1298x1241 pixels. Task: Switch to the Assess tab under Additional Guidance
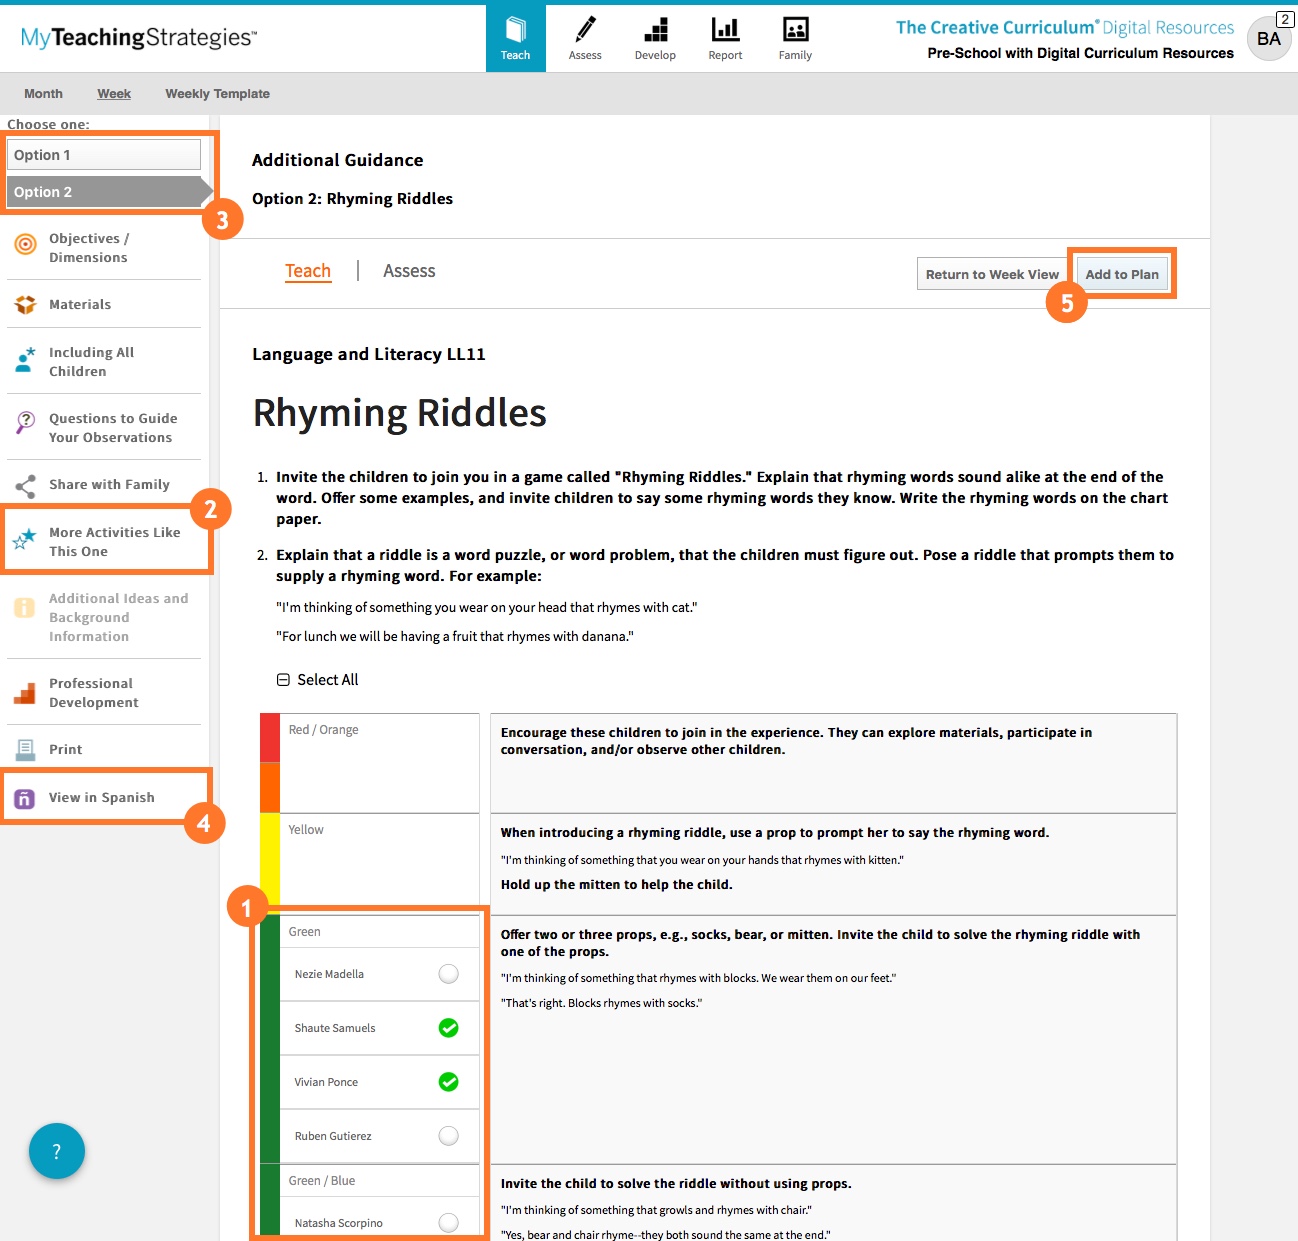pyautogui.click(x=409, y=271)
